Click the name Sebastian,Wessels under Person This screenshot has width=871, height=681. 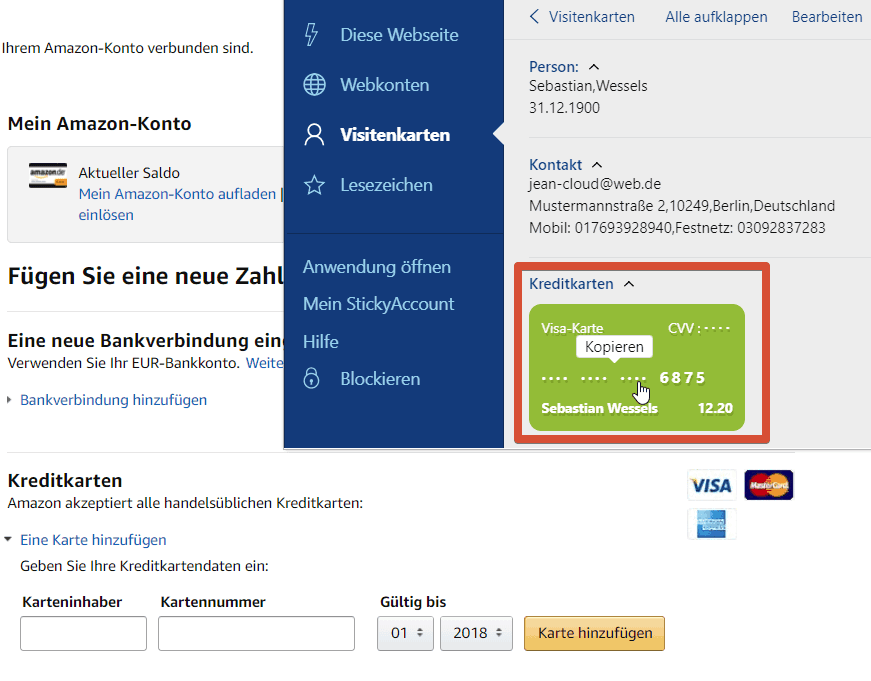[x=588, y=86]
